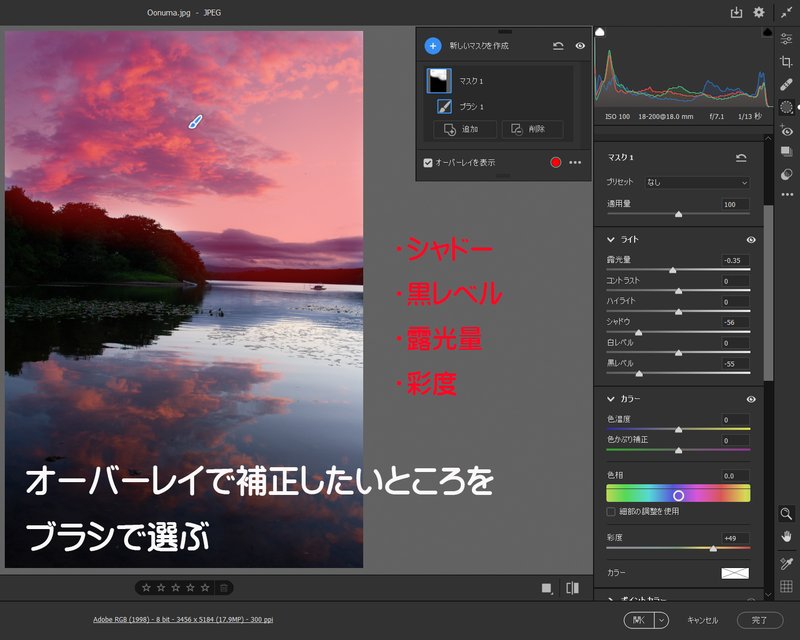The height and width of the screenshot is (640, 800).
Task: Click the 露光量 value field showing -0.35
Action: pyautogui.click(x=735, y=260)
